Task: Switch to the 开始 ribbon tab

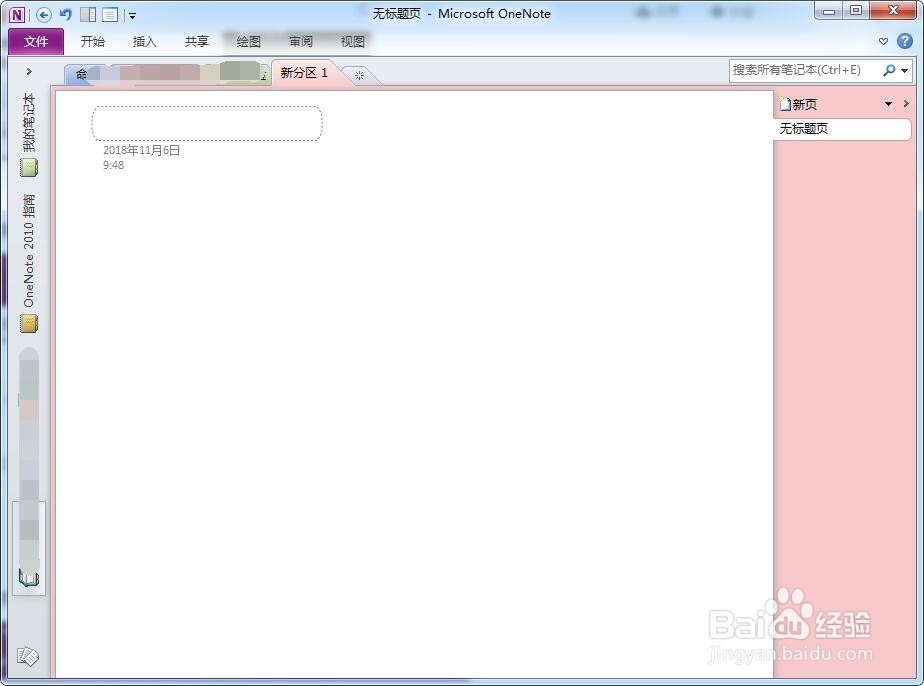Action: [93, 41]
